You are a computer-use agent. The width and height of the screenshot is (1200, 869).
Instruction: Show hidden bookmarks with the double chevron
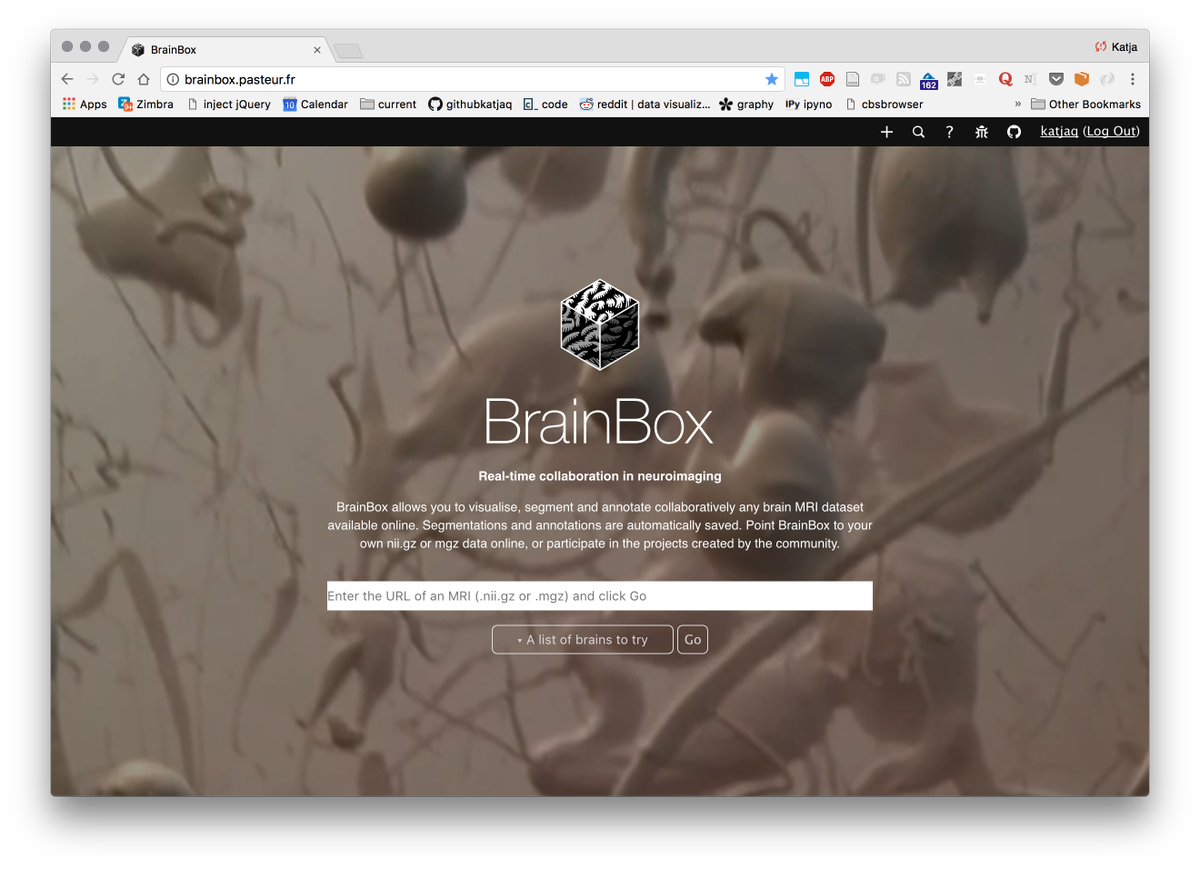point(1018,104)
